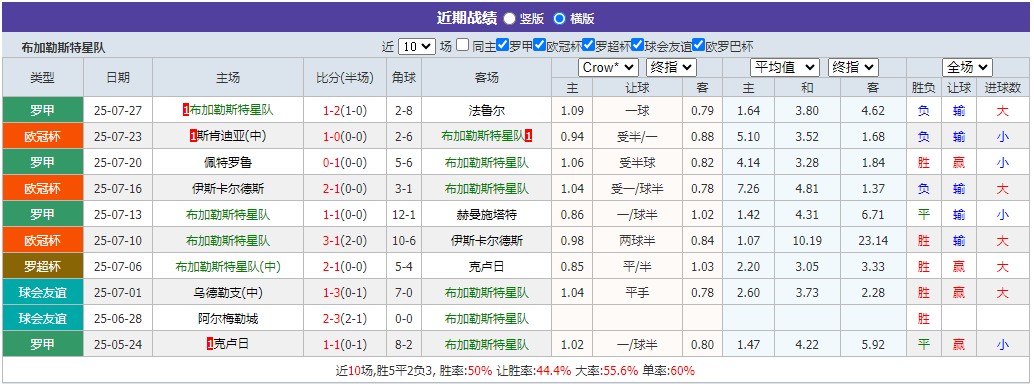This screenshot has width=1034, height=384.
Task: Click the 两球半 handicap cell
Action: pyautogui.click(x=638, y=241)
